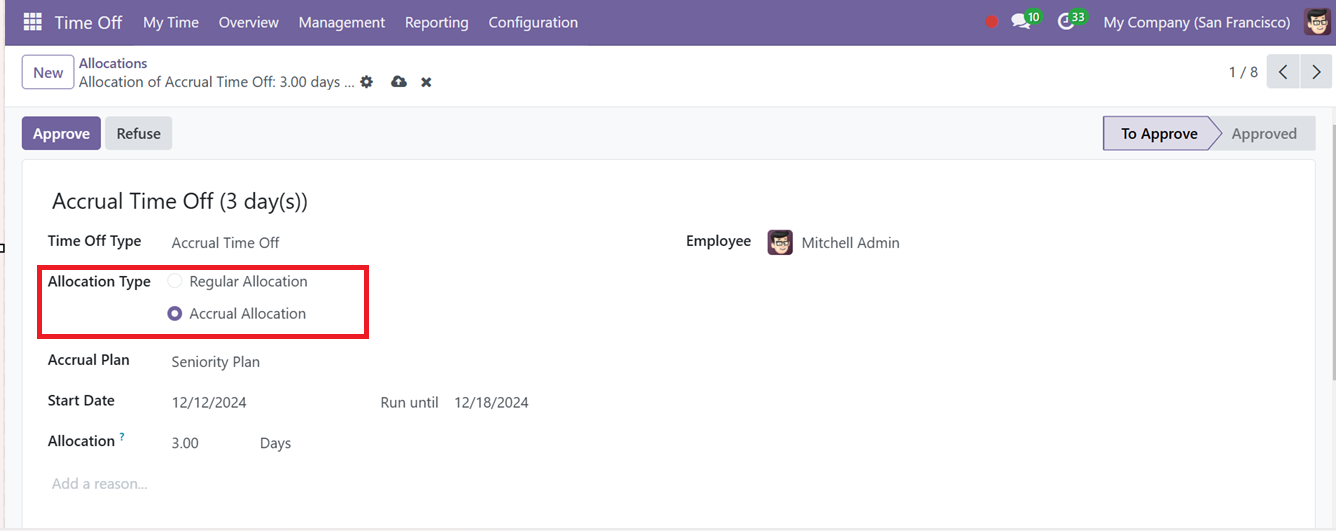Open the Configuration menu
The height and width of the screenshot is (531, 1336).
coord(533,22)
